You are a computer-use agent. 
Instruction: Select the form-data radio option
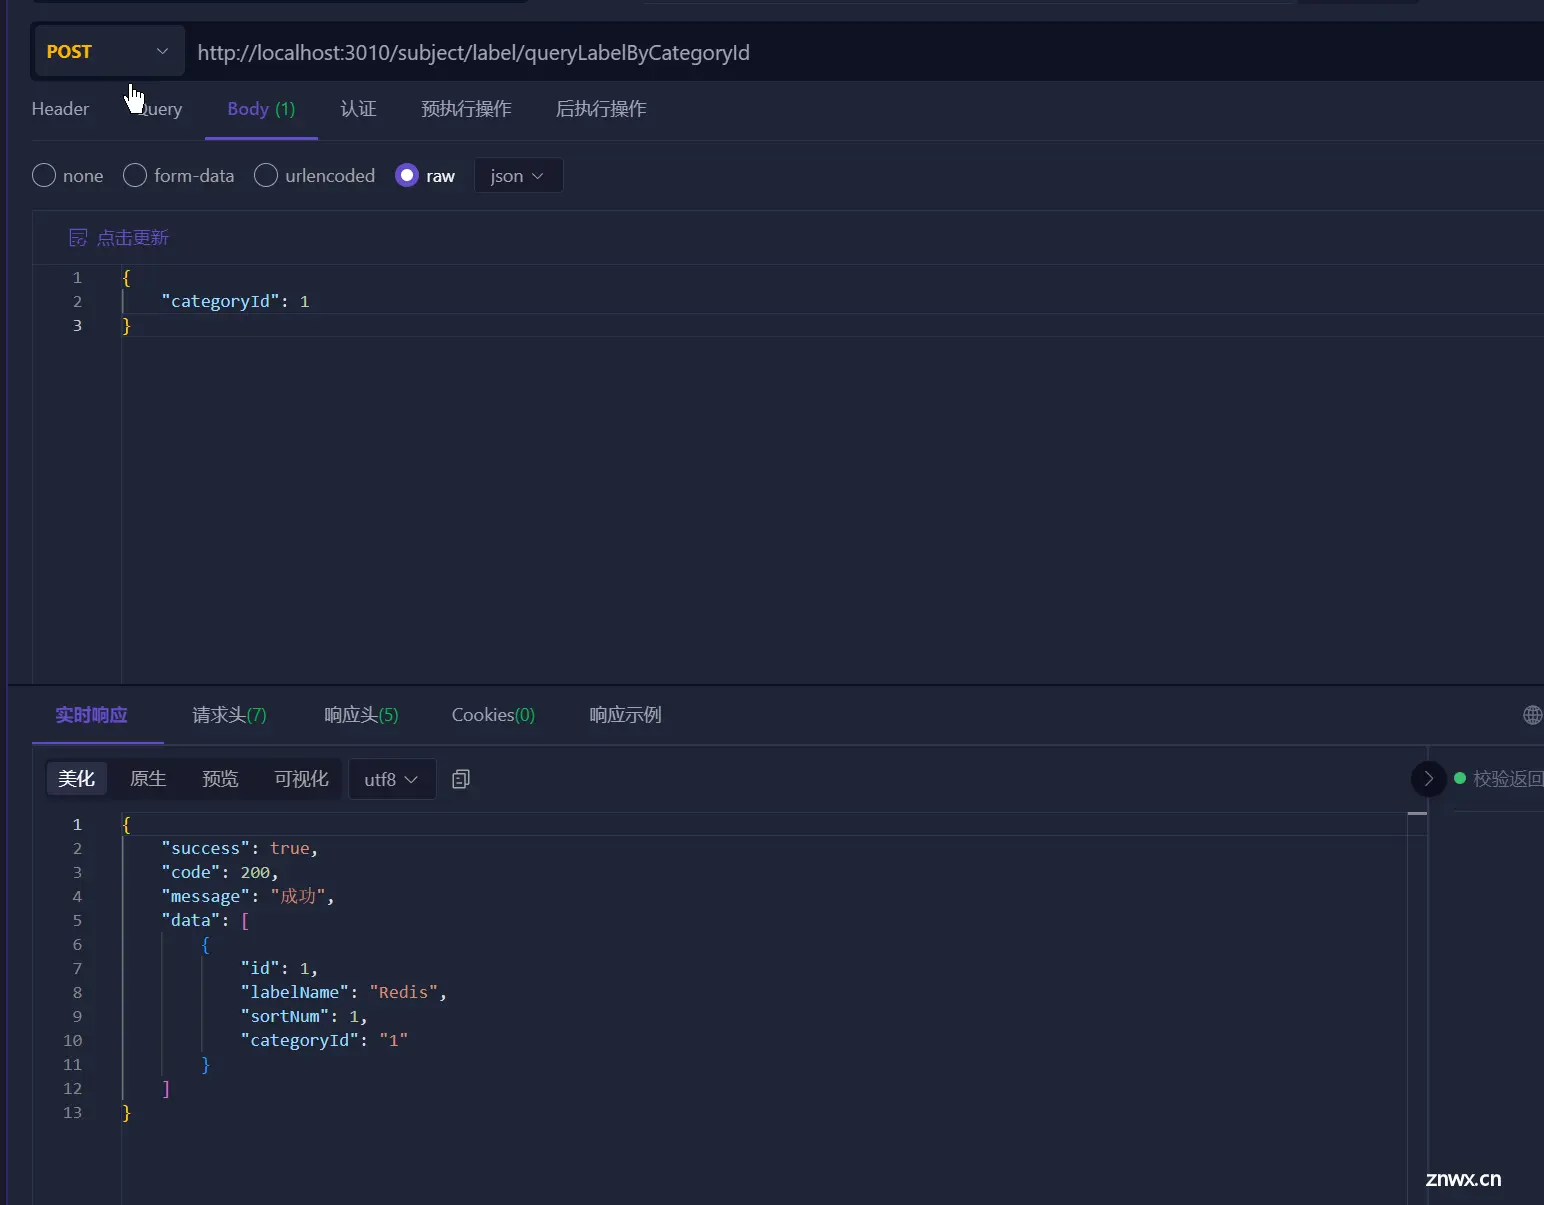pyautogui.click(x=135, y=175)
